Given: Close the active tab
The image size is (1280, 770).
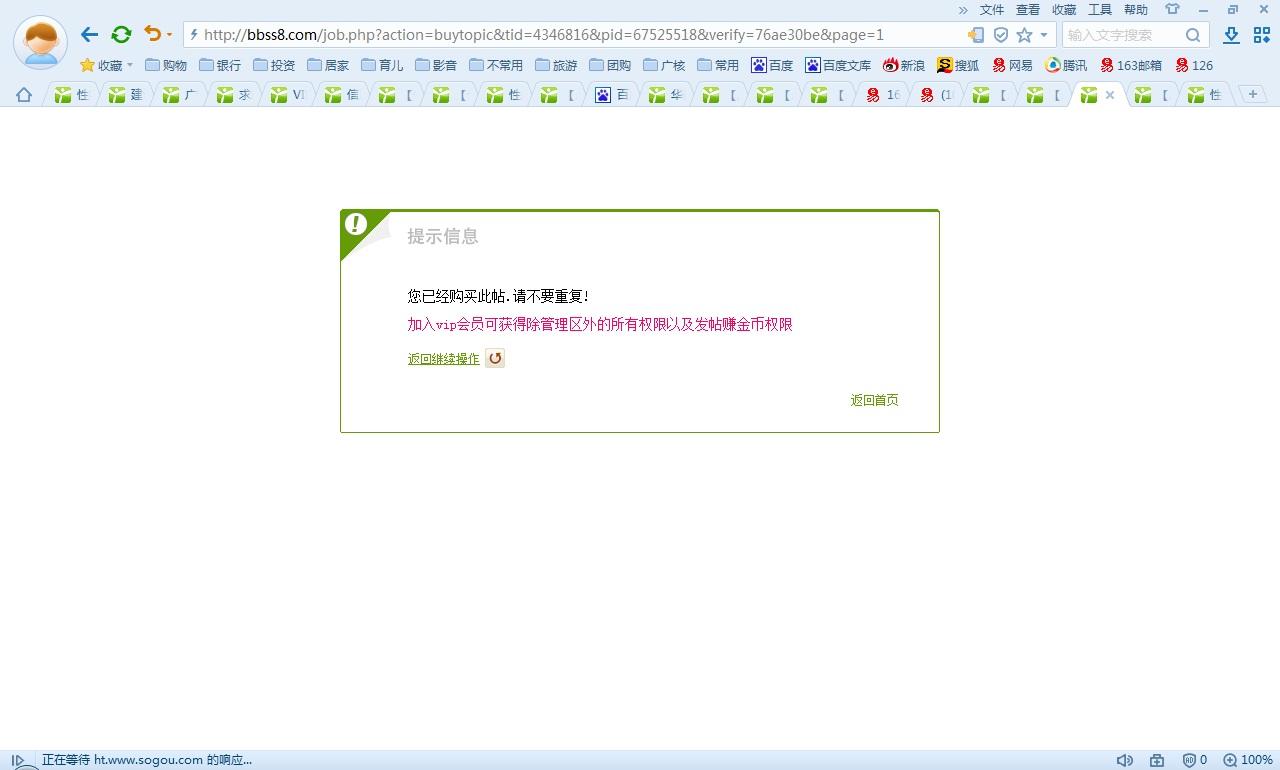Looking at the screenshot, I should (1109, 95).
